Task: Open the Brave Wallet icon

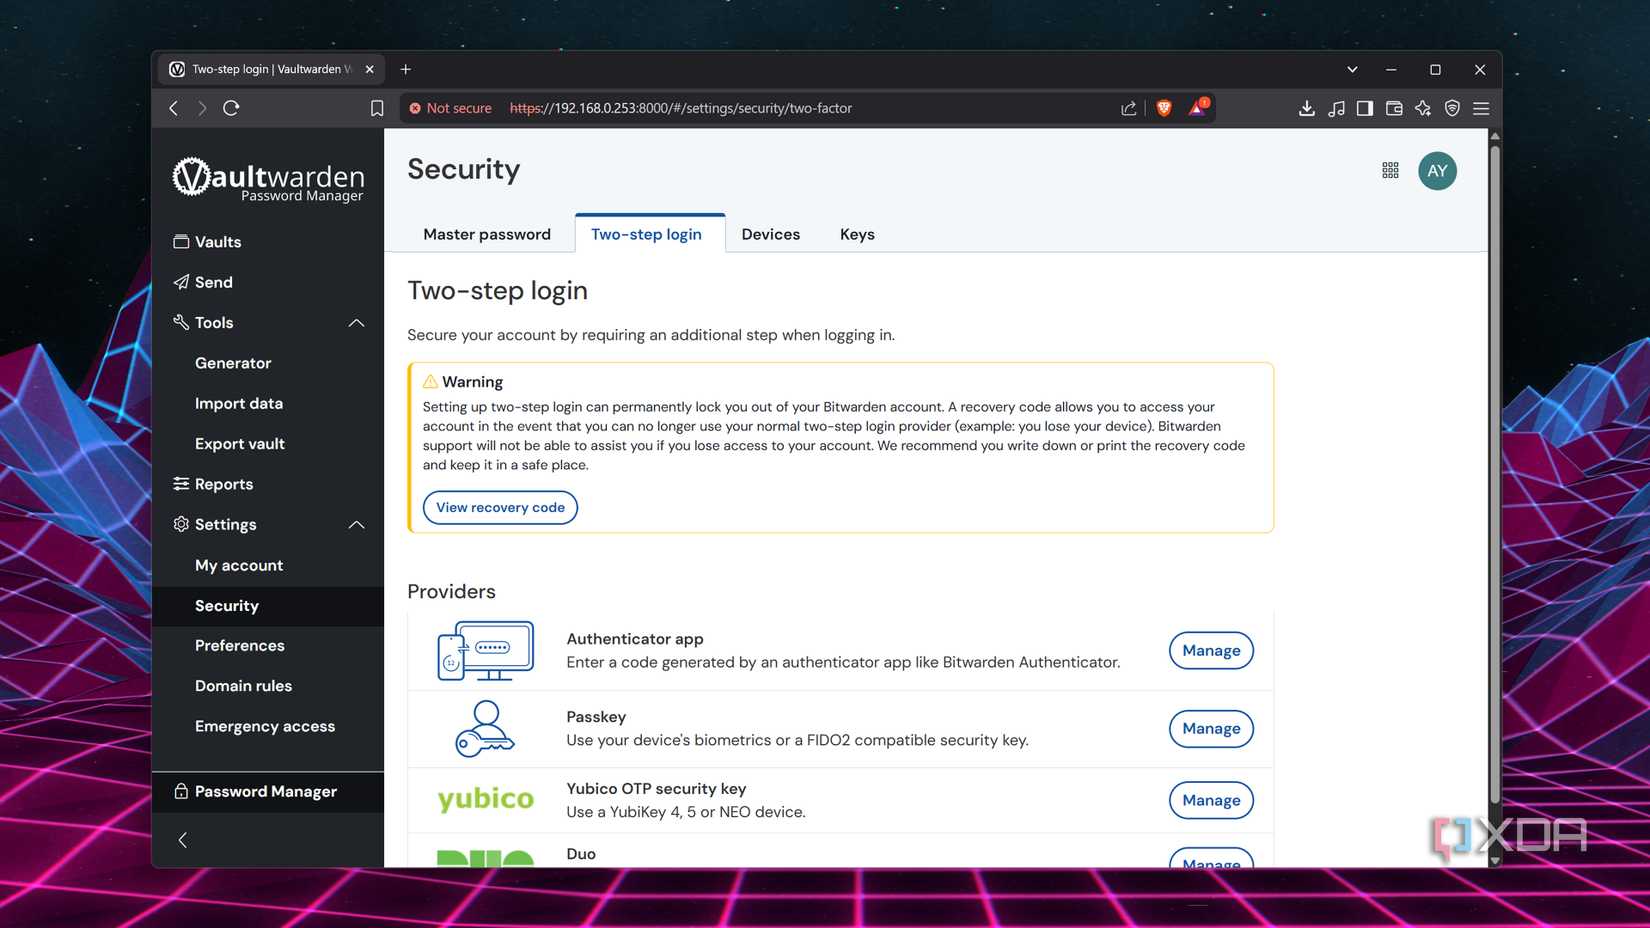Action: [1394, 108]
